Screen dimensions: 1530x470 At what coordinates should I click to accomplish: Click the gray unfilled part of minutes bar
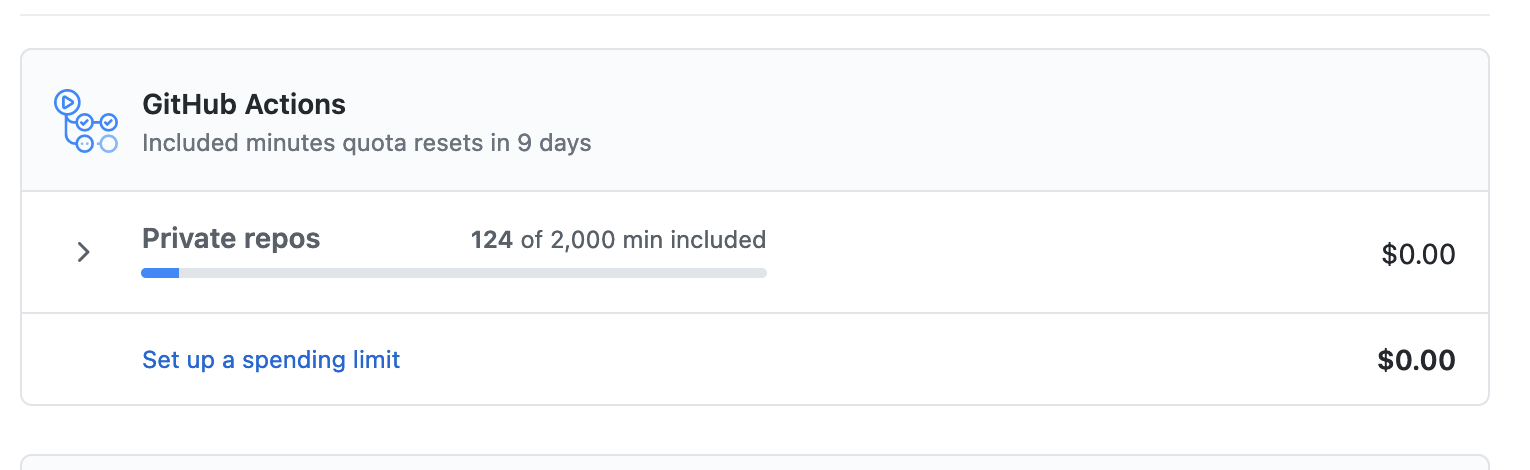pos(472,272)
